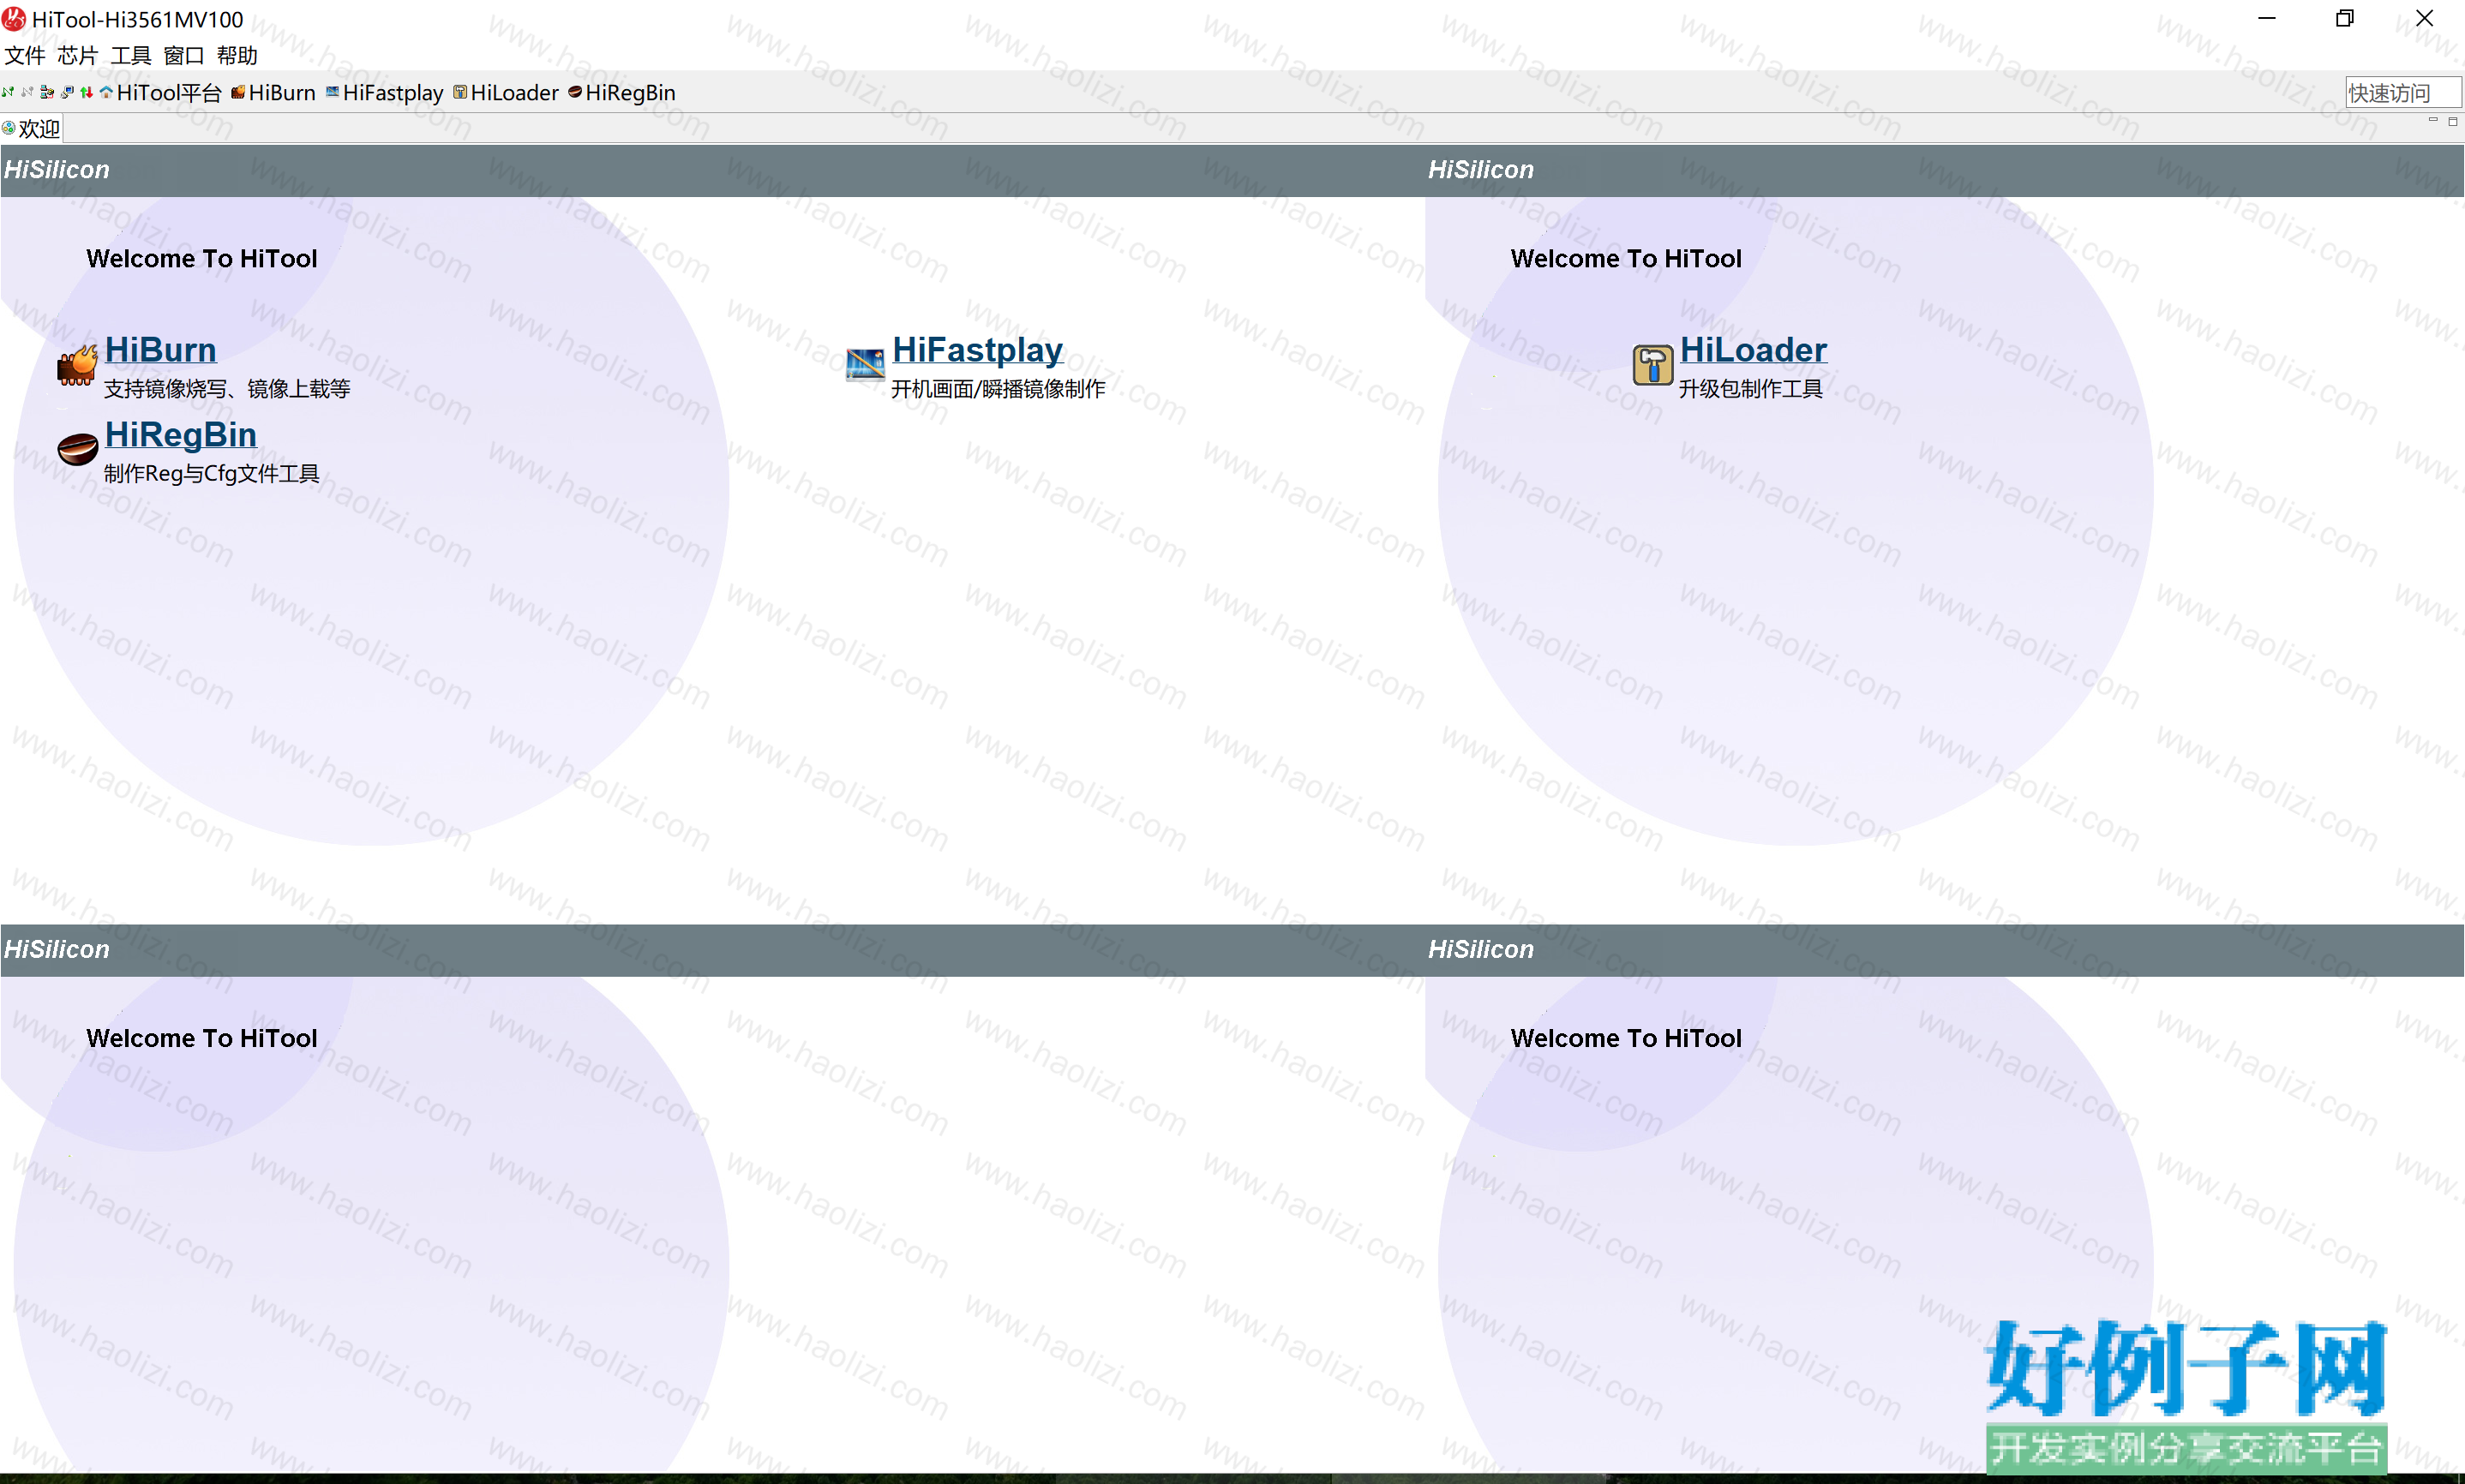Open HiBurn from the toolbar
2465x1484 pixels.
(x=274, y=93)
